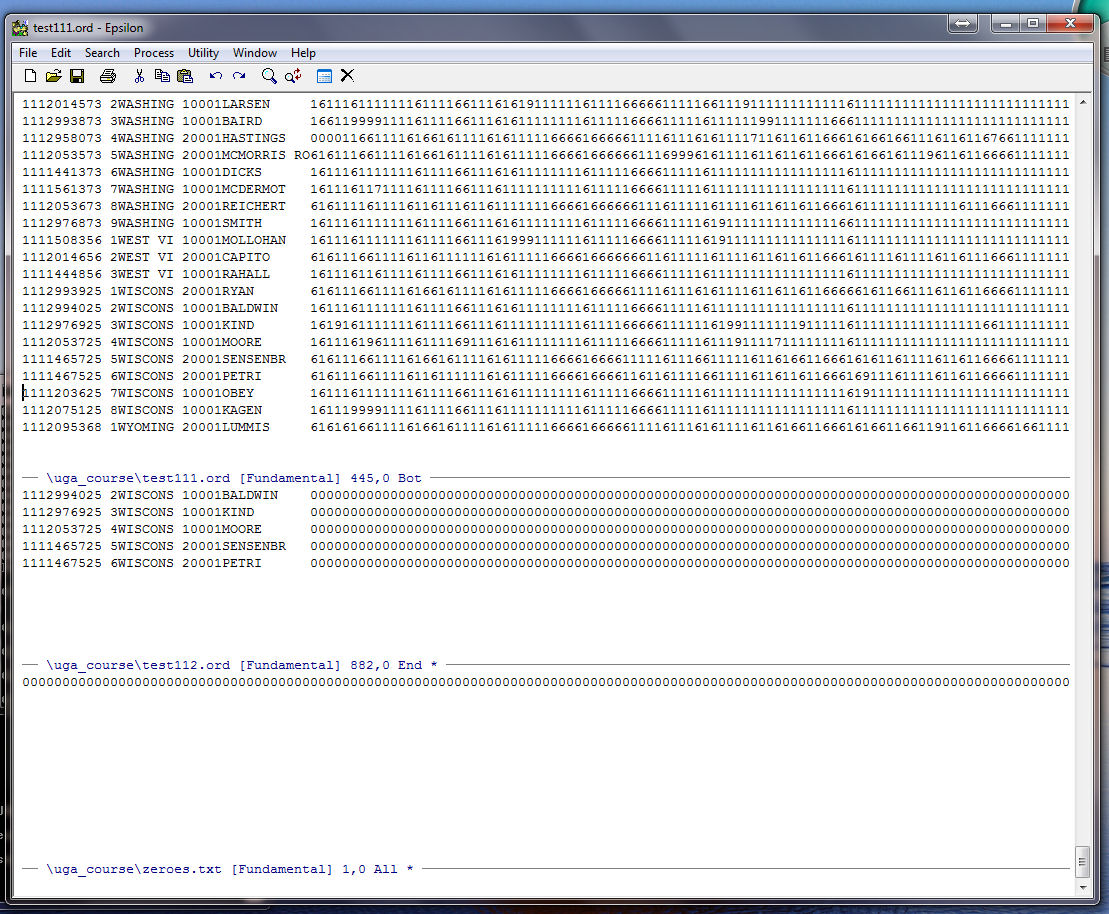Click the double-arrow button in the title bar
The image size is (1109, 914).
(x=961, y=23)
